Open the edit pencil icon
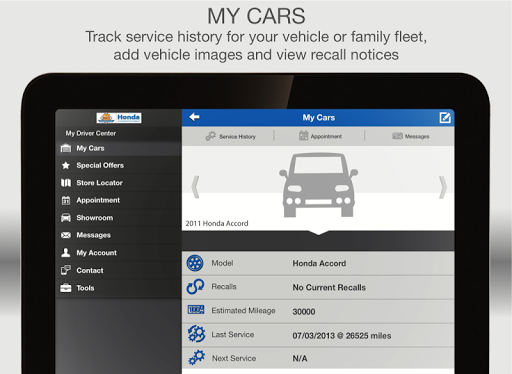Image resolution: width=512 pixels, height=374 pixels. coord(445,117)
